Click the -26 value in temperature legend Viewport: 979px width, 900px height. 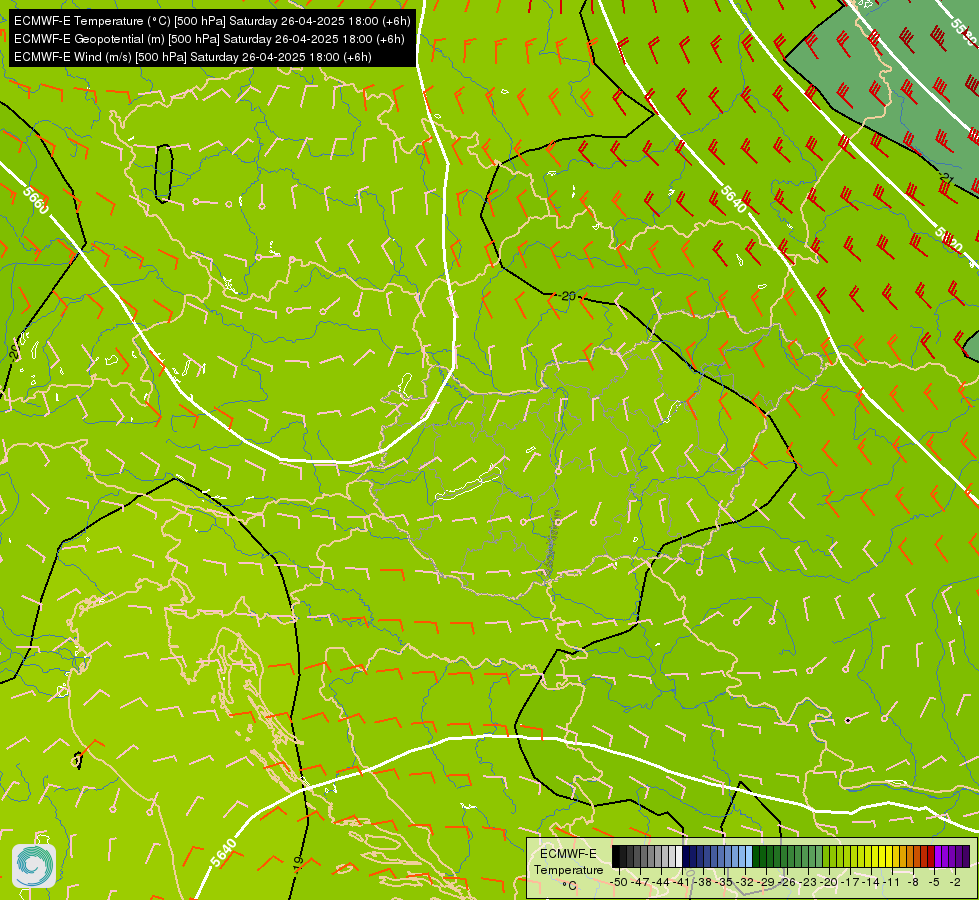click(x=787, y=883)
